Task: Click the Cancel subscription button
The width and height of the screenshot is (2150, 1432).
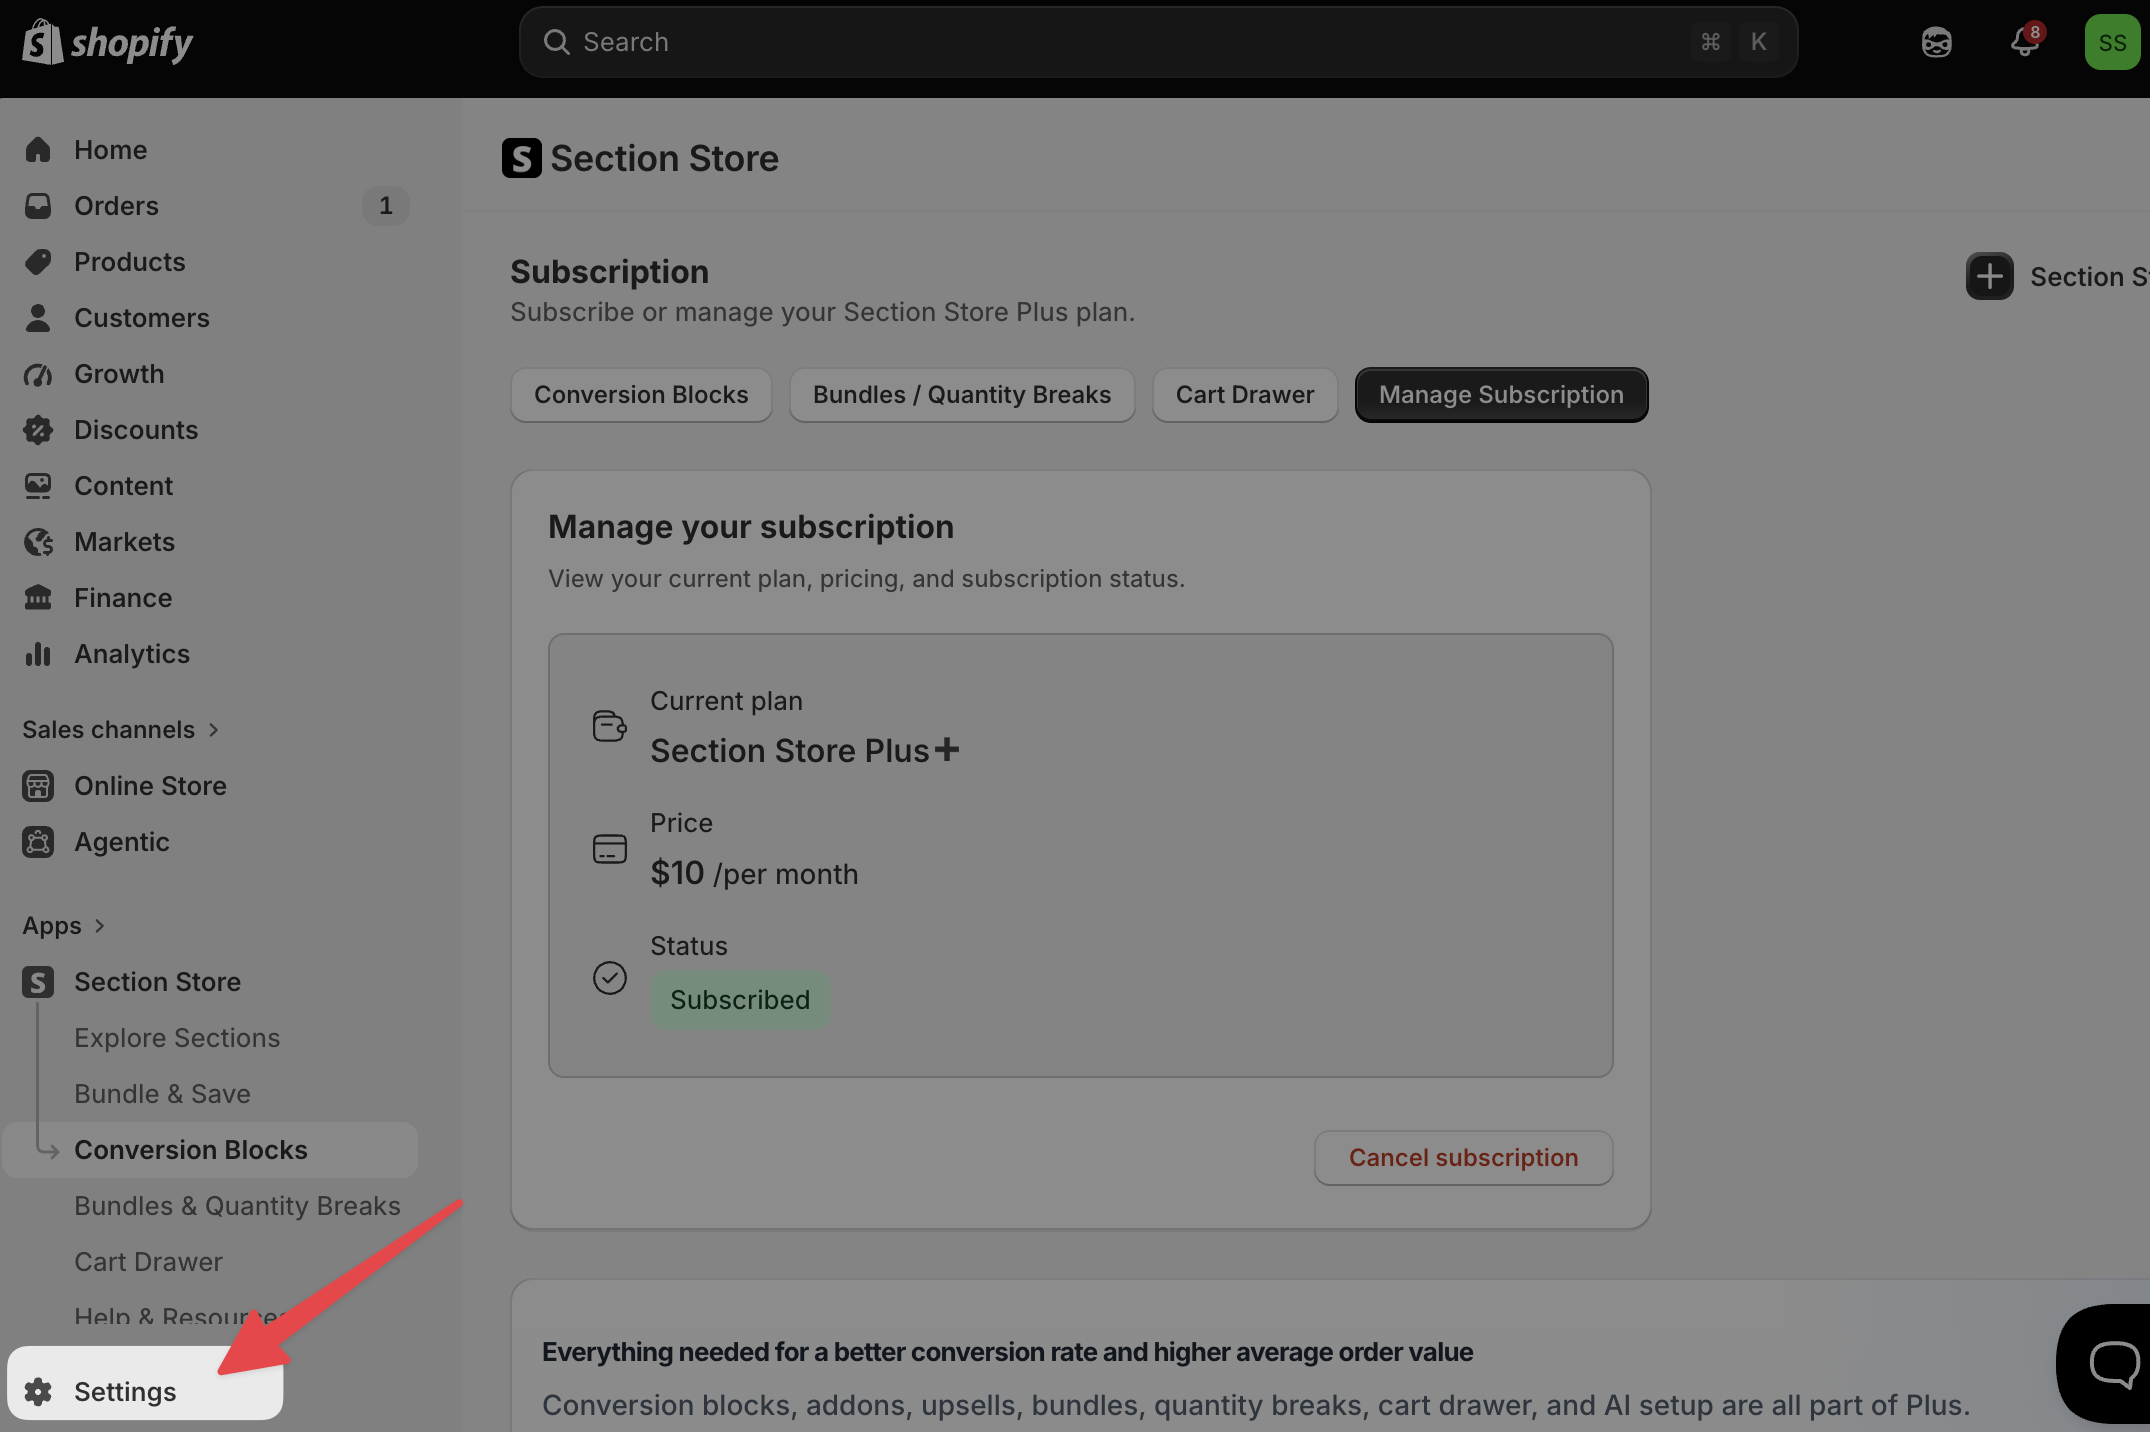Action: [1463, 1158]
